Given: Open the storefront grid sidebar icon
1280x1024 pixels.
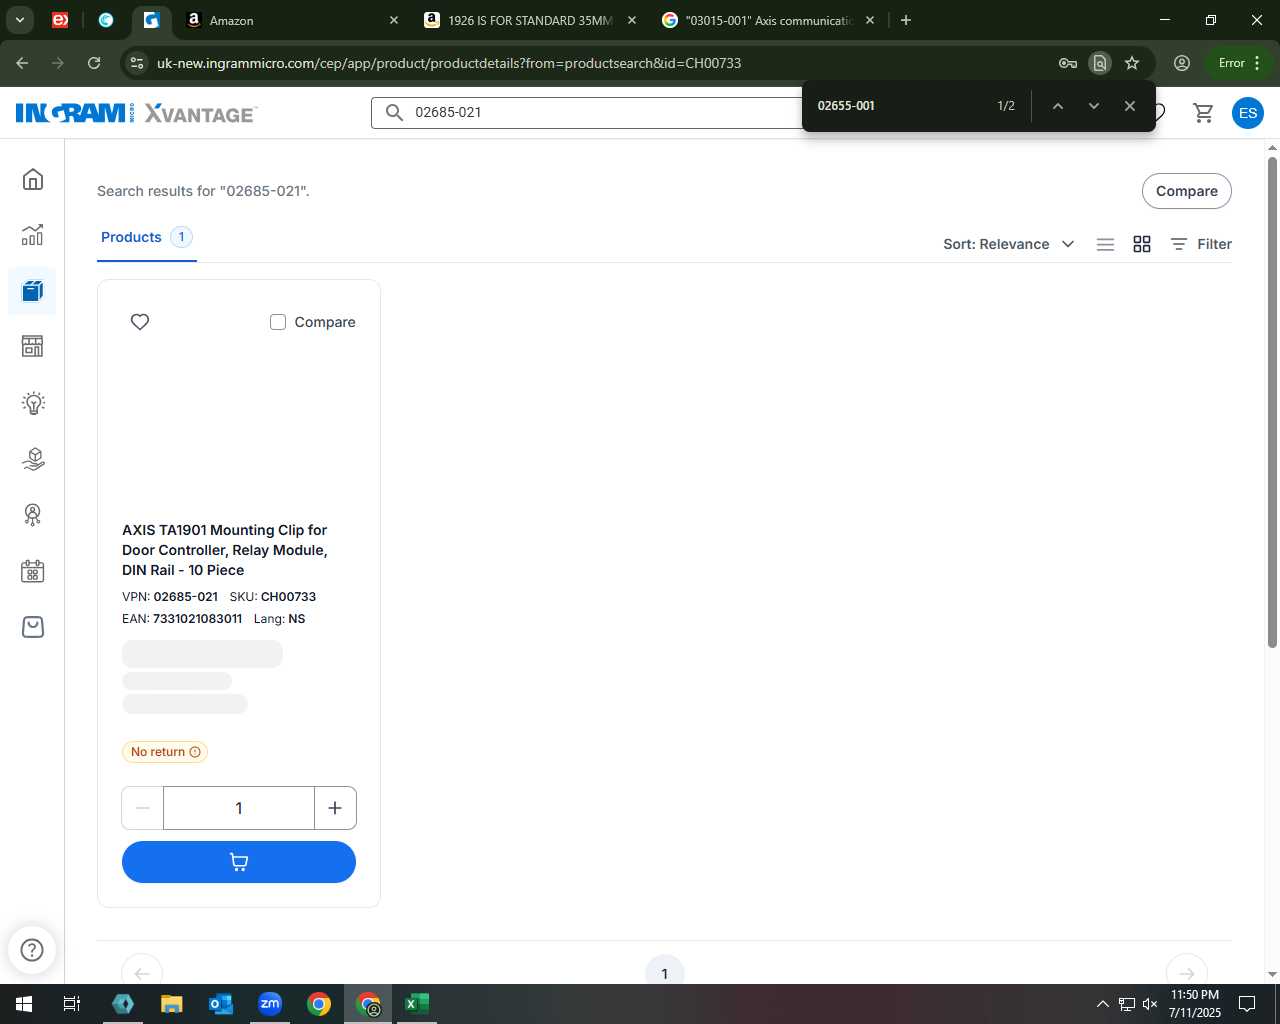Looking at the screenshot, I should pos(33,347).
